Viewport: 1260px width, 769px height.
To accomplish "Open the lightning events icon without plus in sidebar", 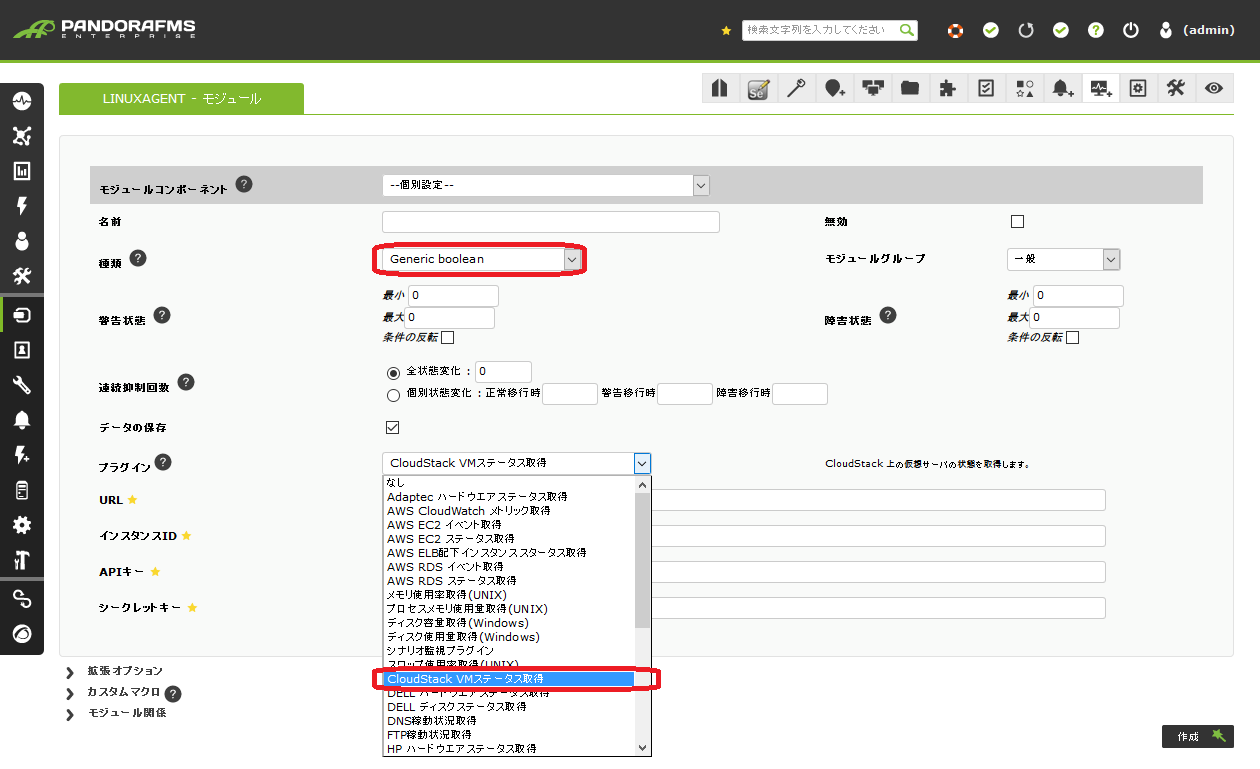I will [x=22, y=206].
